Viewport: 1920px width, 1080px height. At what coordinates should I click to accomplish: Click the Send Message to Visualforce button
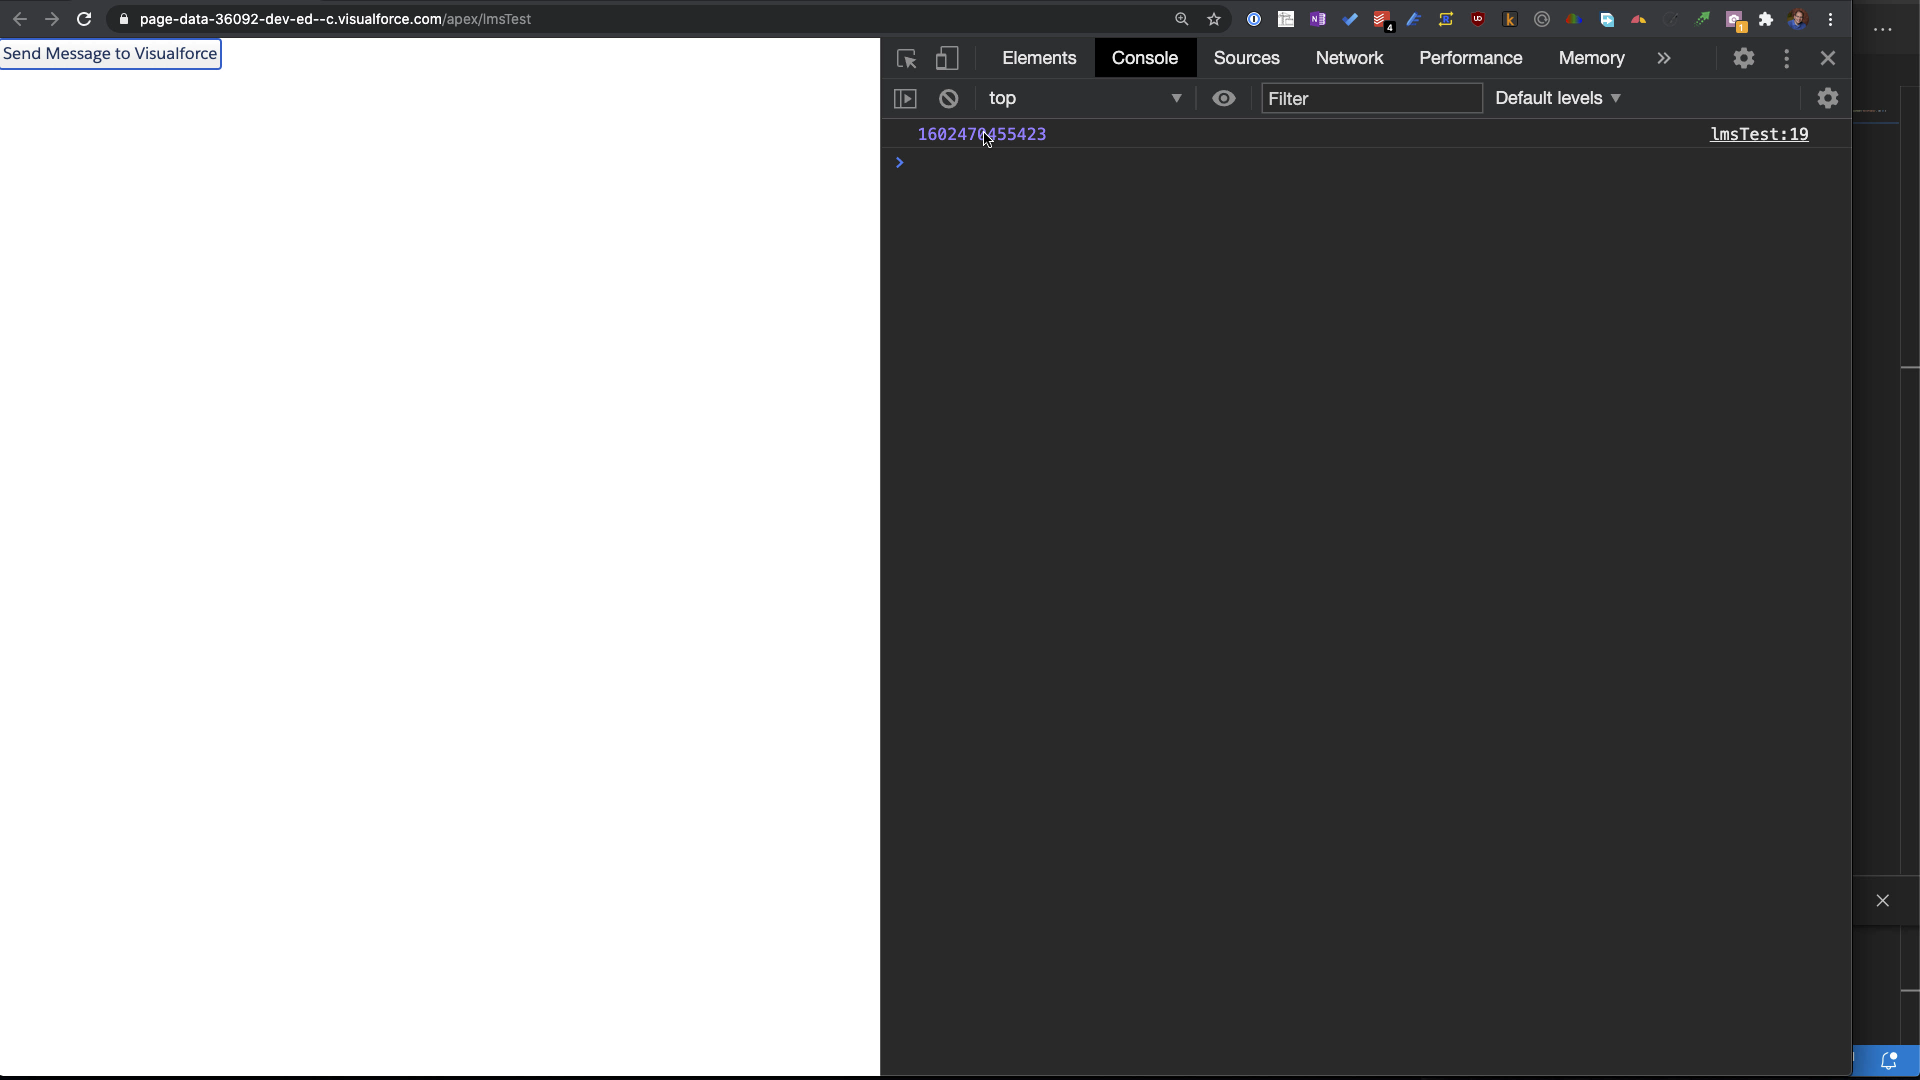point(109,53)
